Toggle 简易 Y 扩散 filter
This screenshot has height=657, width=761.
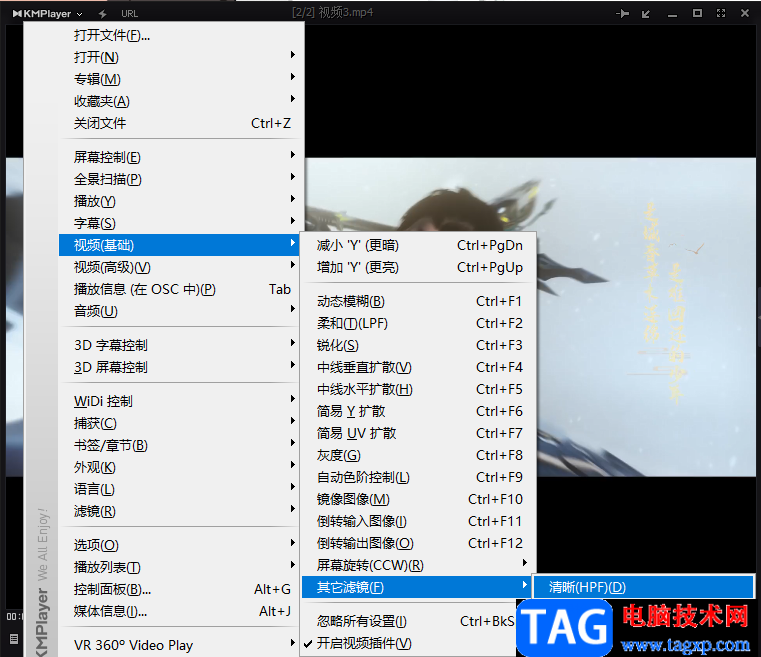[419, 411]
